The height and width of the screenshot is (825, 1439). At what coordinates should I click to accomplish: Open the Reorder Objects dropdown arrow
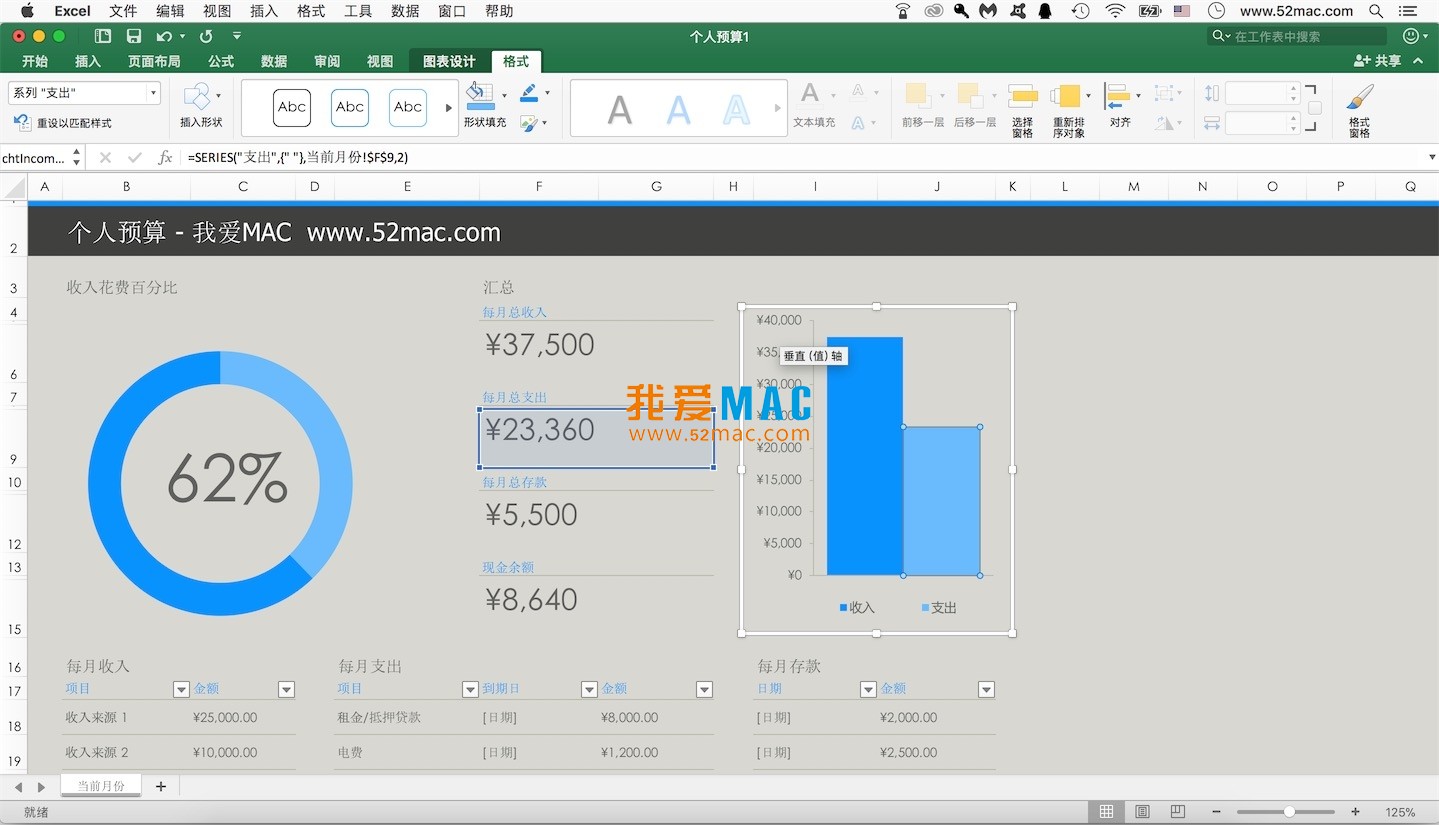1088,96
